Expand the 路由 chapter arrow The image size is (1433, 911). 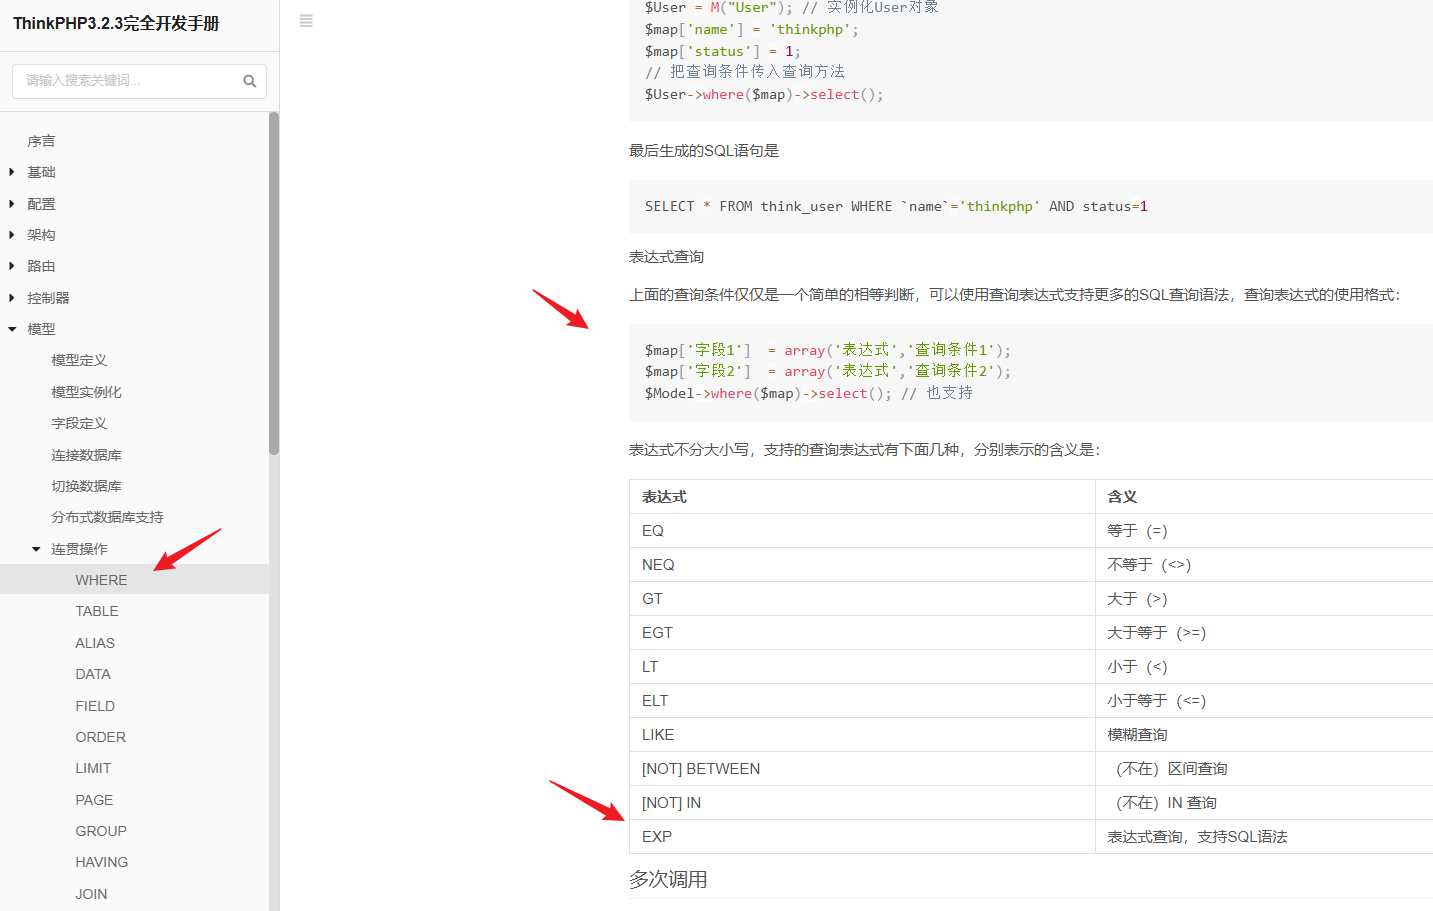pos(12,266)
